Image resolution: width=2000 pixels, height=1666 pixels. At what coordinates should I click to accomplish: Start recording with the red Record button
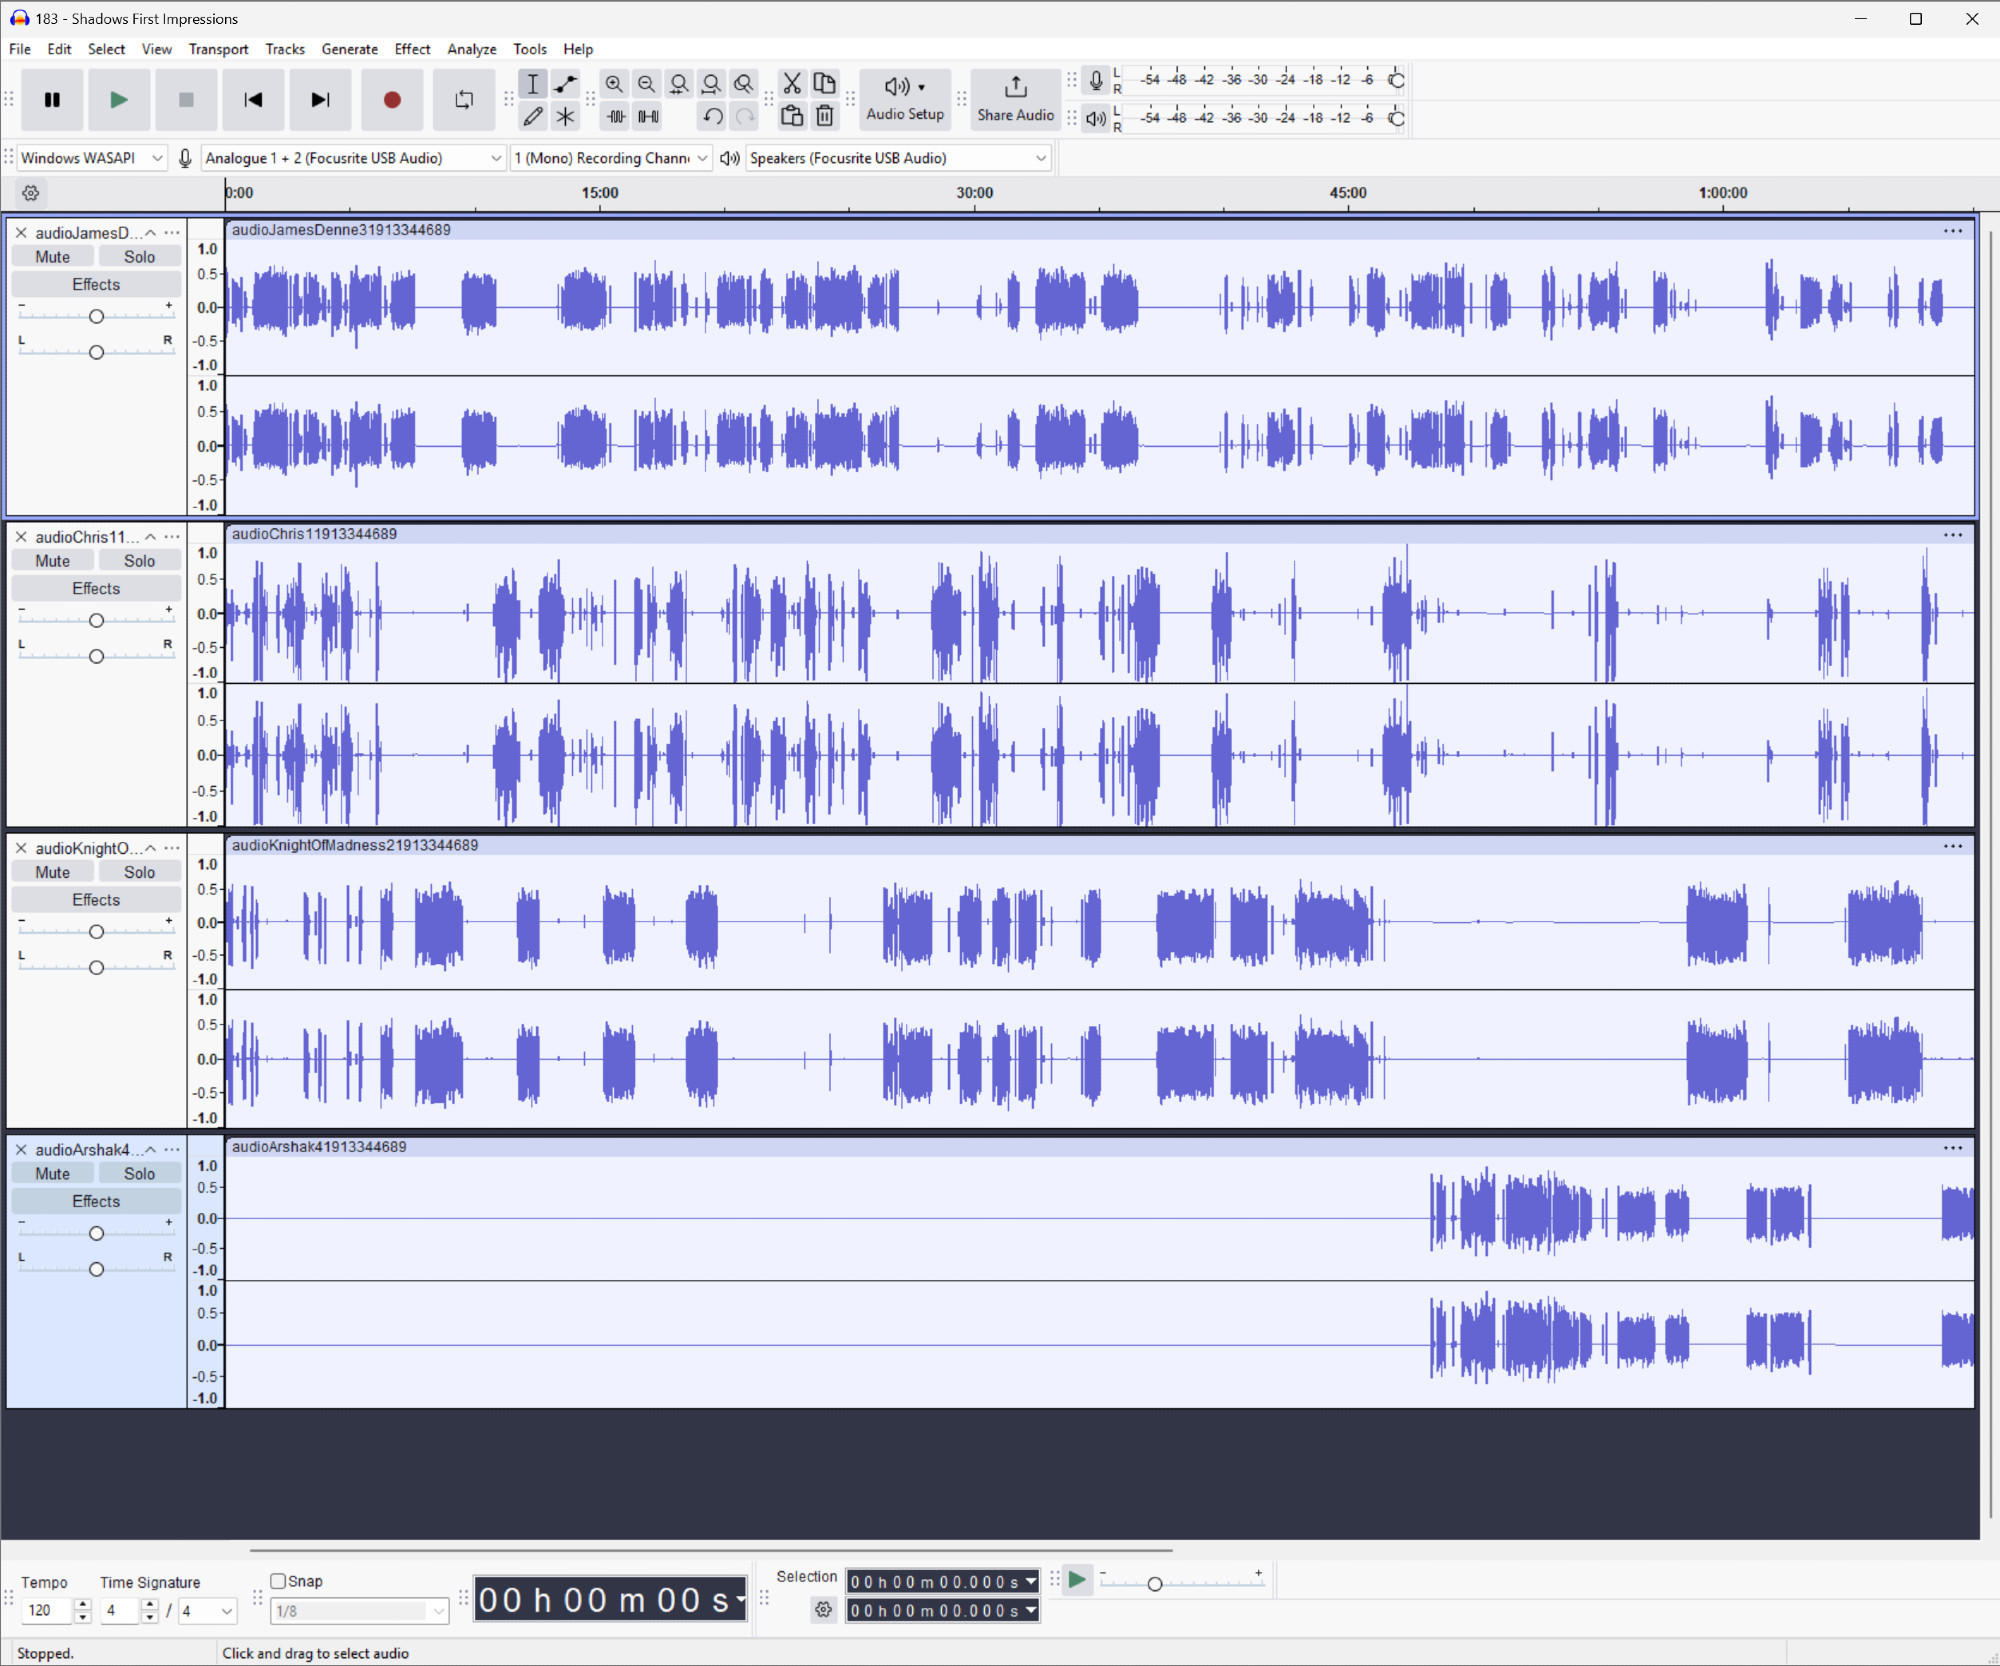(392, 100)
